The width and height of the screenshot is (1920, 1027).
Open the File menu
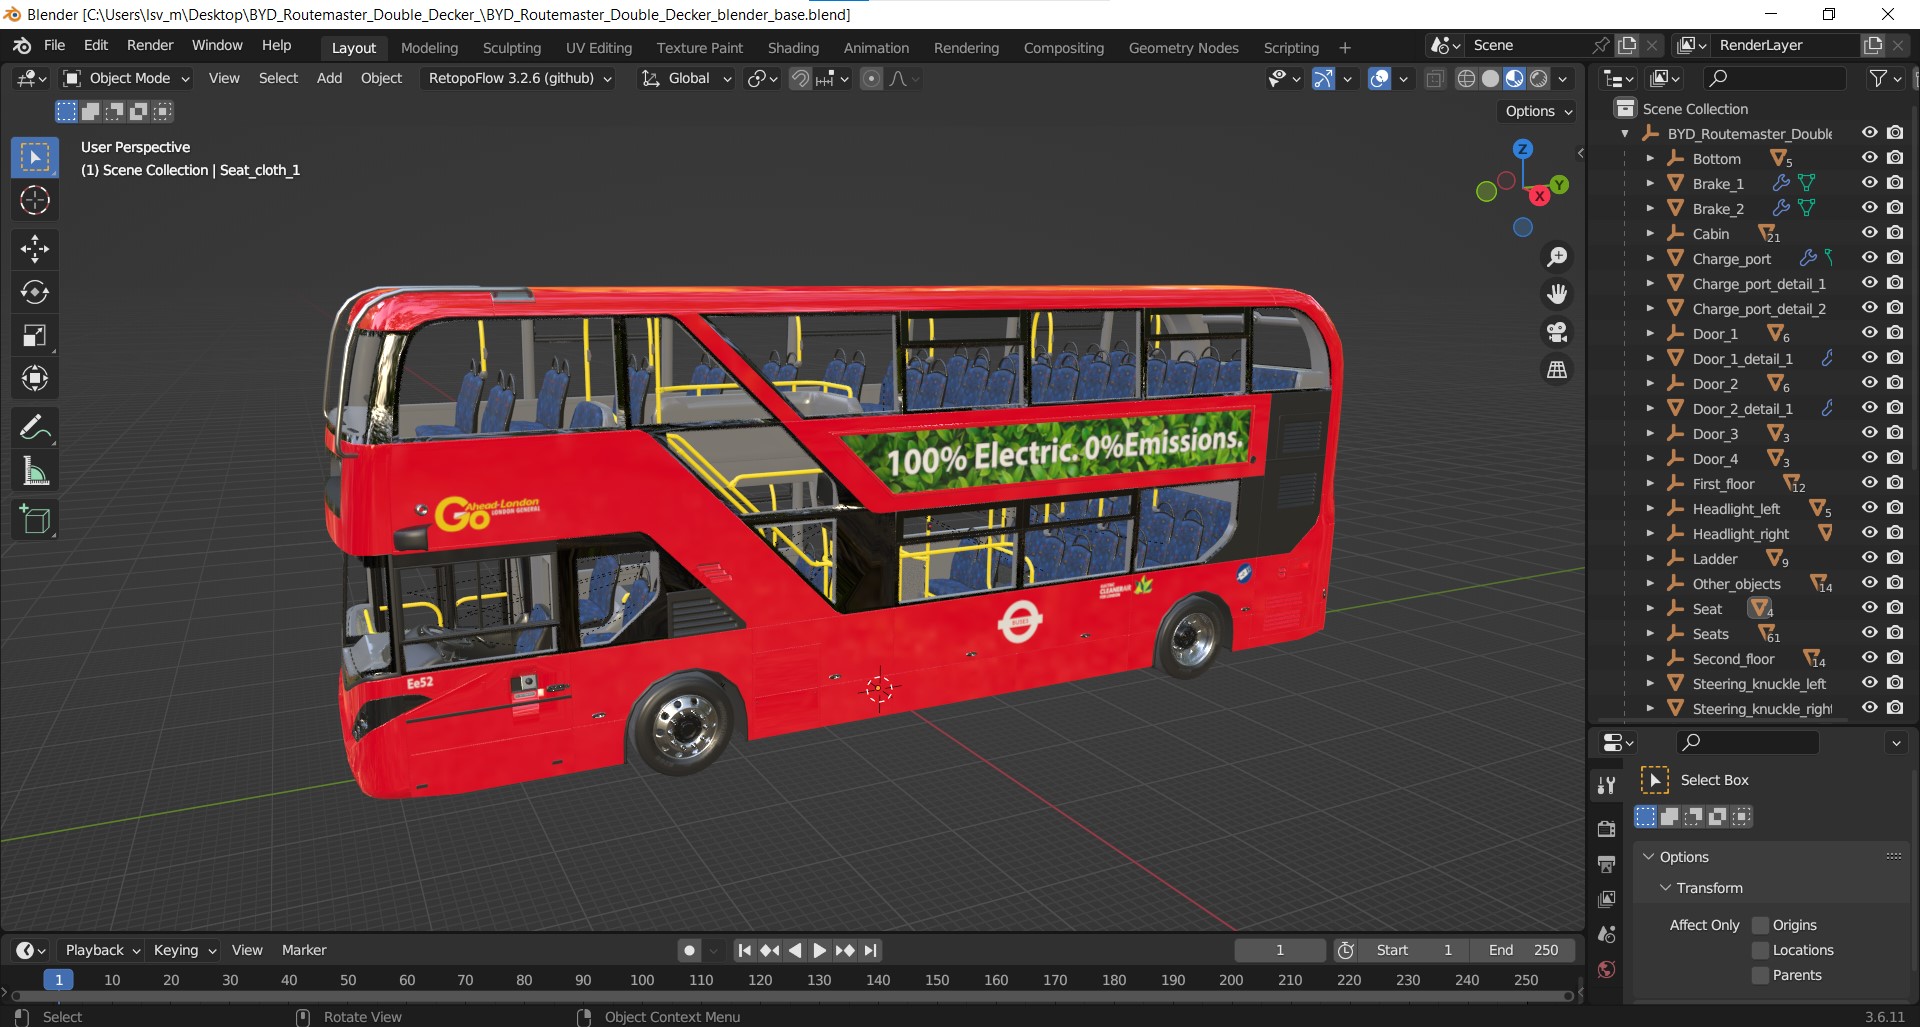coord(54,45)
